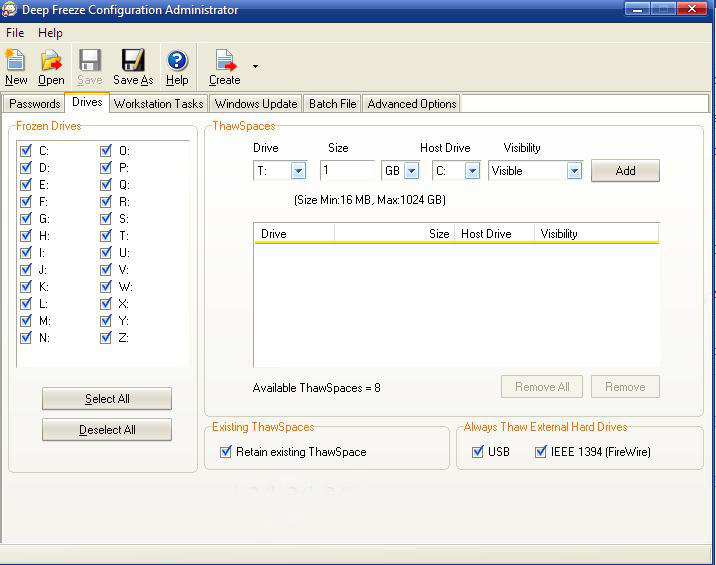Toggle the S: frozen drive checkbox

[106, 218]
